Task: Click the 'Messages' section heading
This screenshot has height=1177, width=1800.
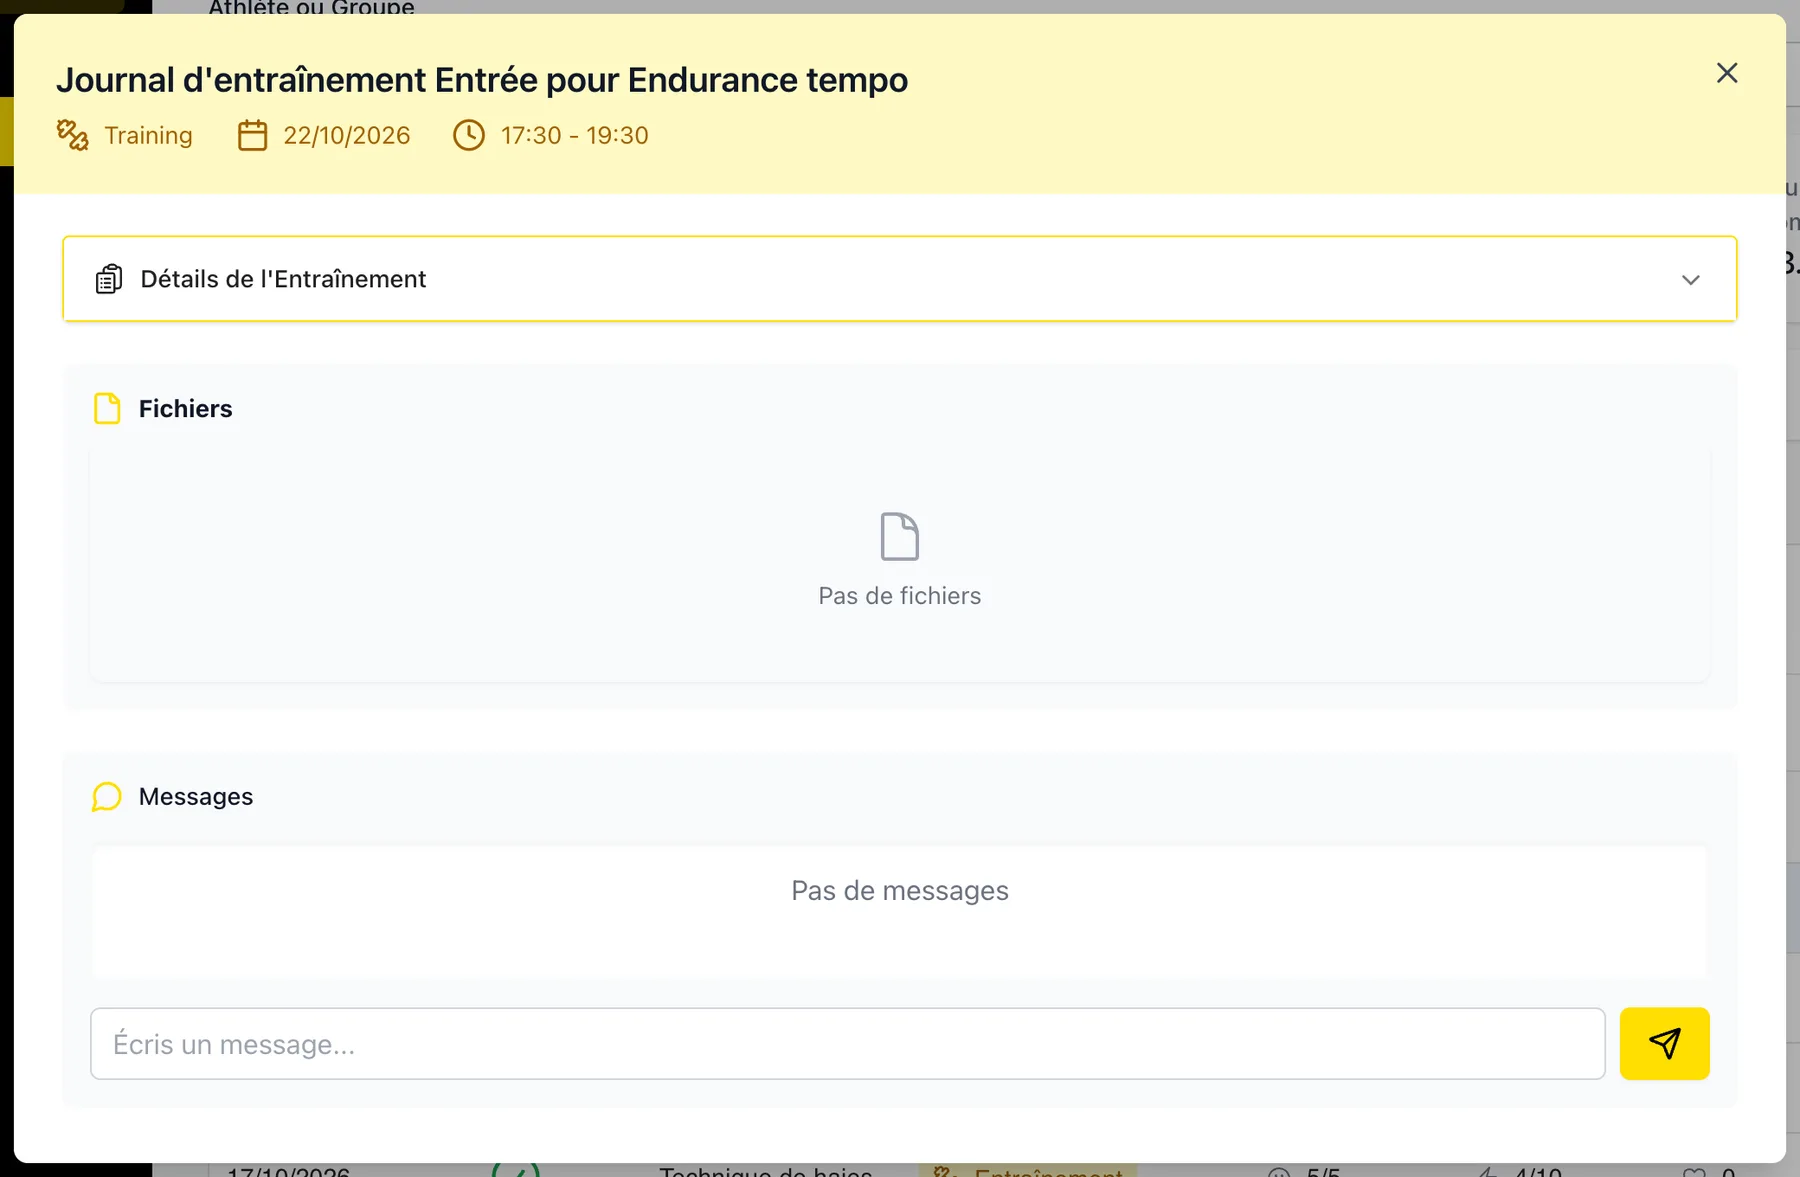Action: (196, 797)
